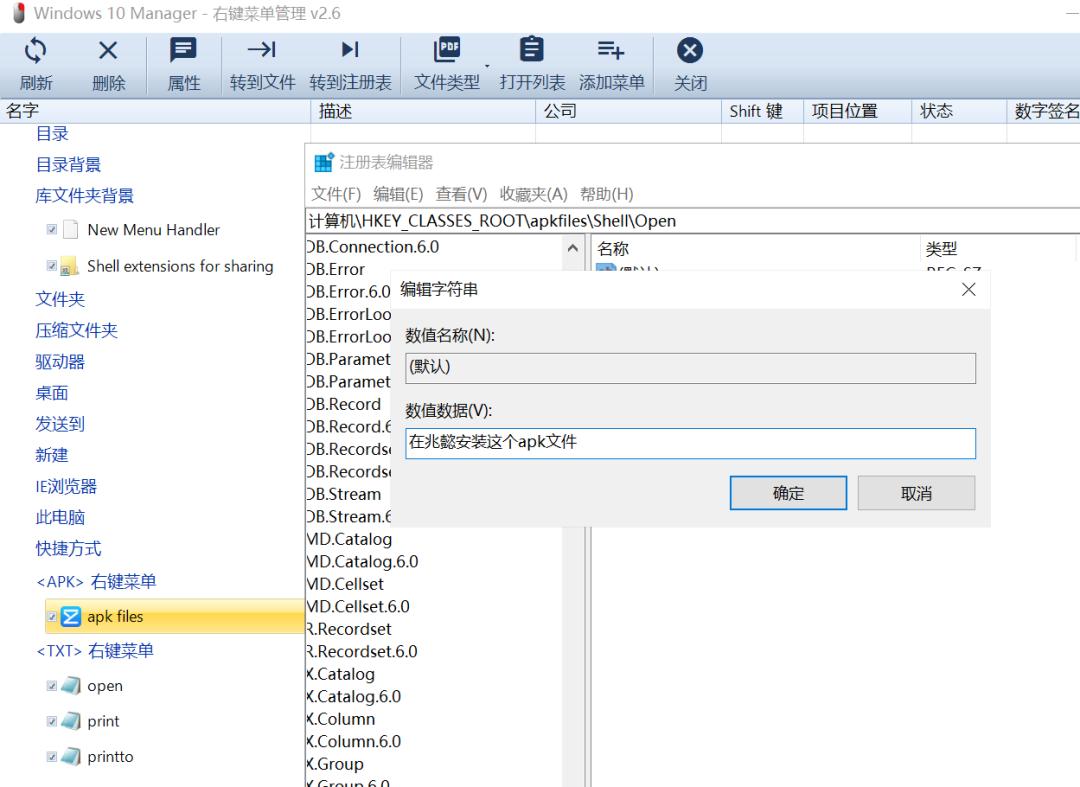This screenshot has width=1080, height=787.
Task: Open the 帮助(H) menu in Registry Editor
Action: coord(607,194)
